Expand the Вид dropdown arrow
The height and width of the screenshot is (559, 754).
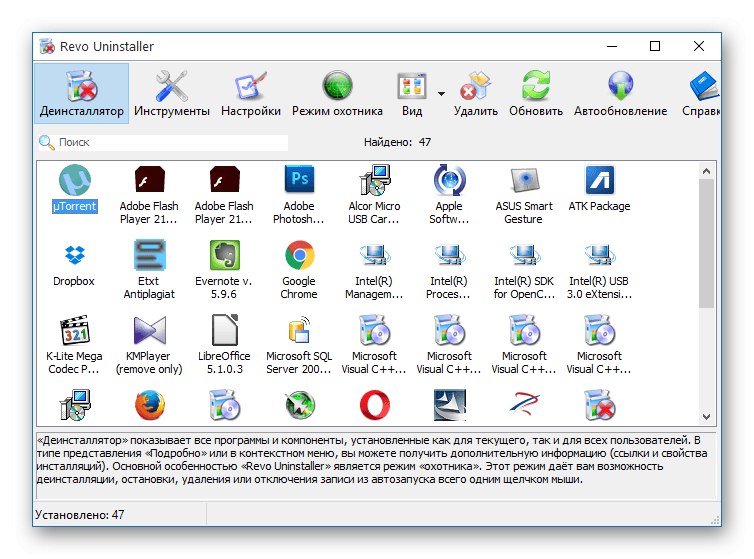(x=441, y=94)
